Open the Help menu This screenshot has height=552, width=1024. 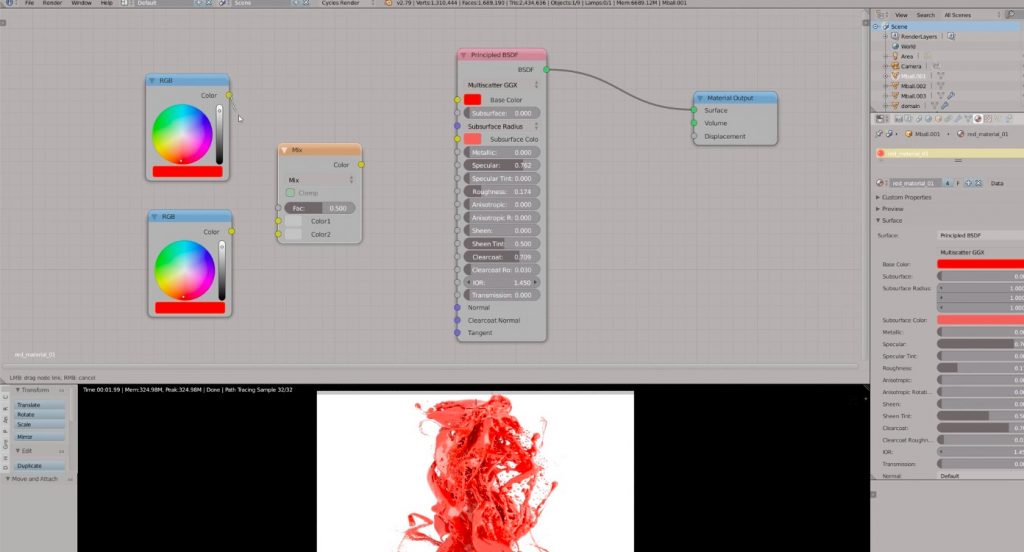tap(106, 3)
